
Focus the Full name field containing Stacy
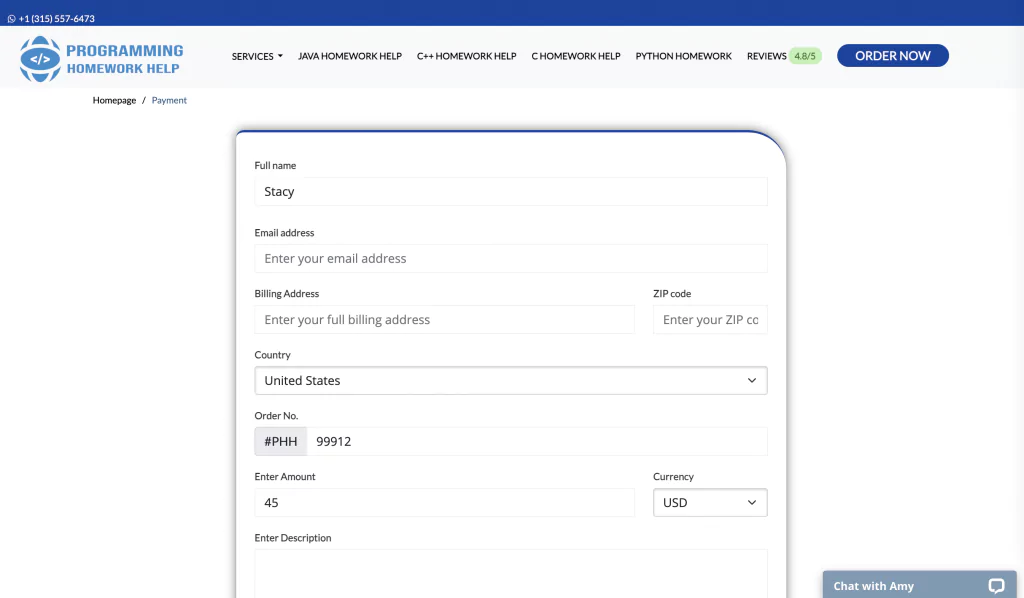pos(511,192)
